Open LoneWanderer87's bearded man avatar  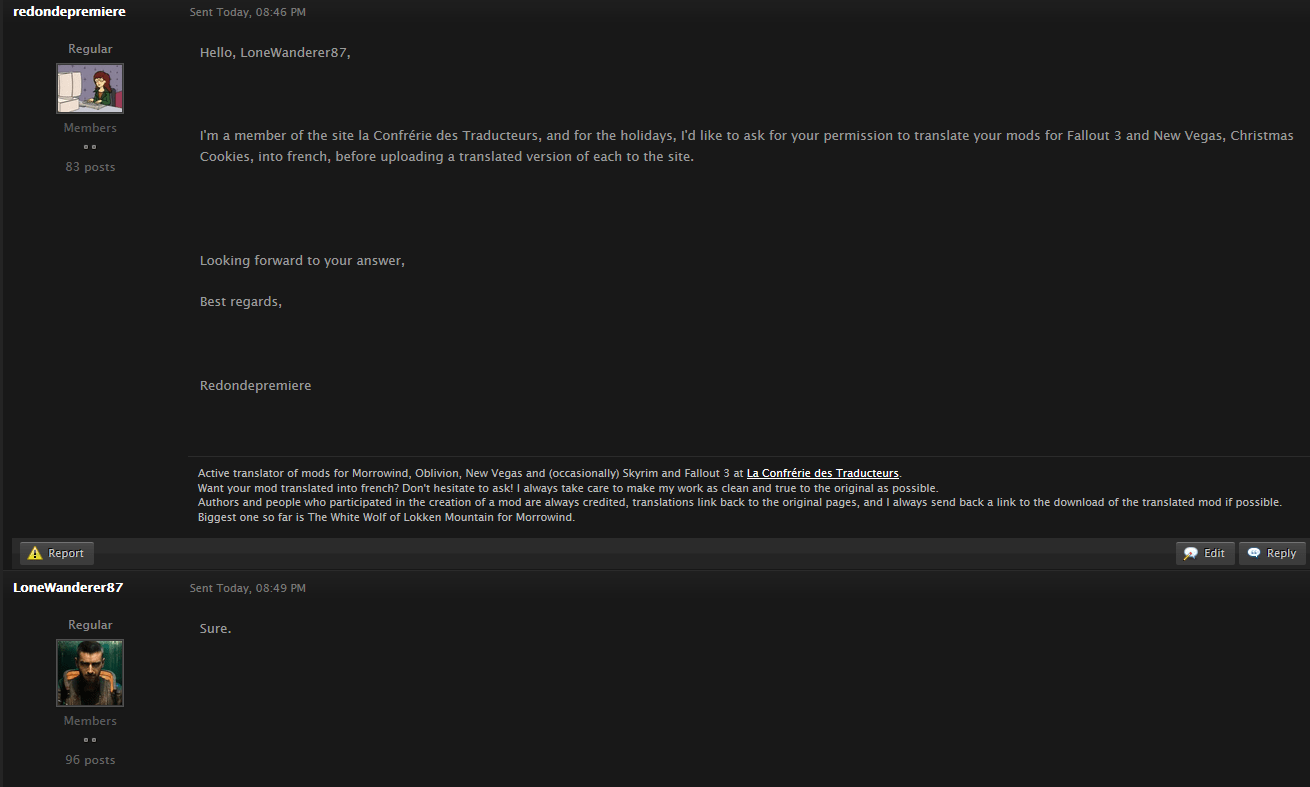click(90, 673)
